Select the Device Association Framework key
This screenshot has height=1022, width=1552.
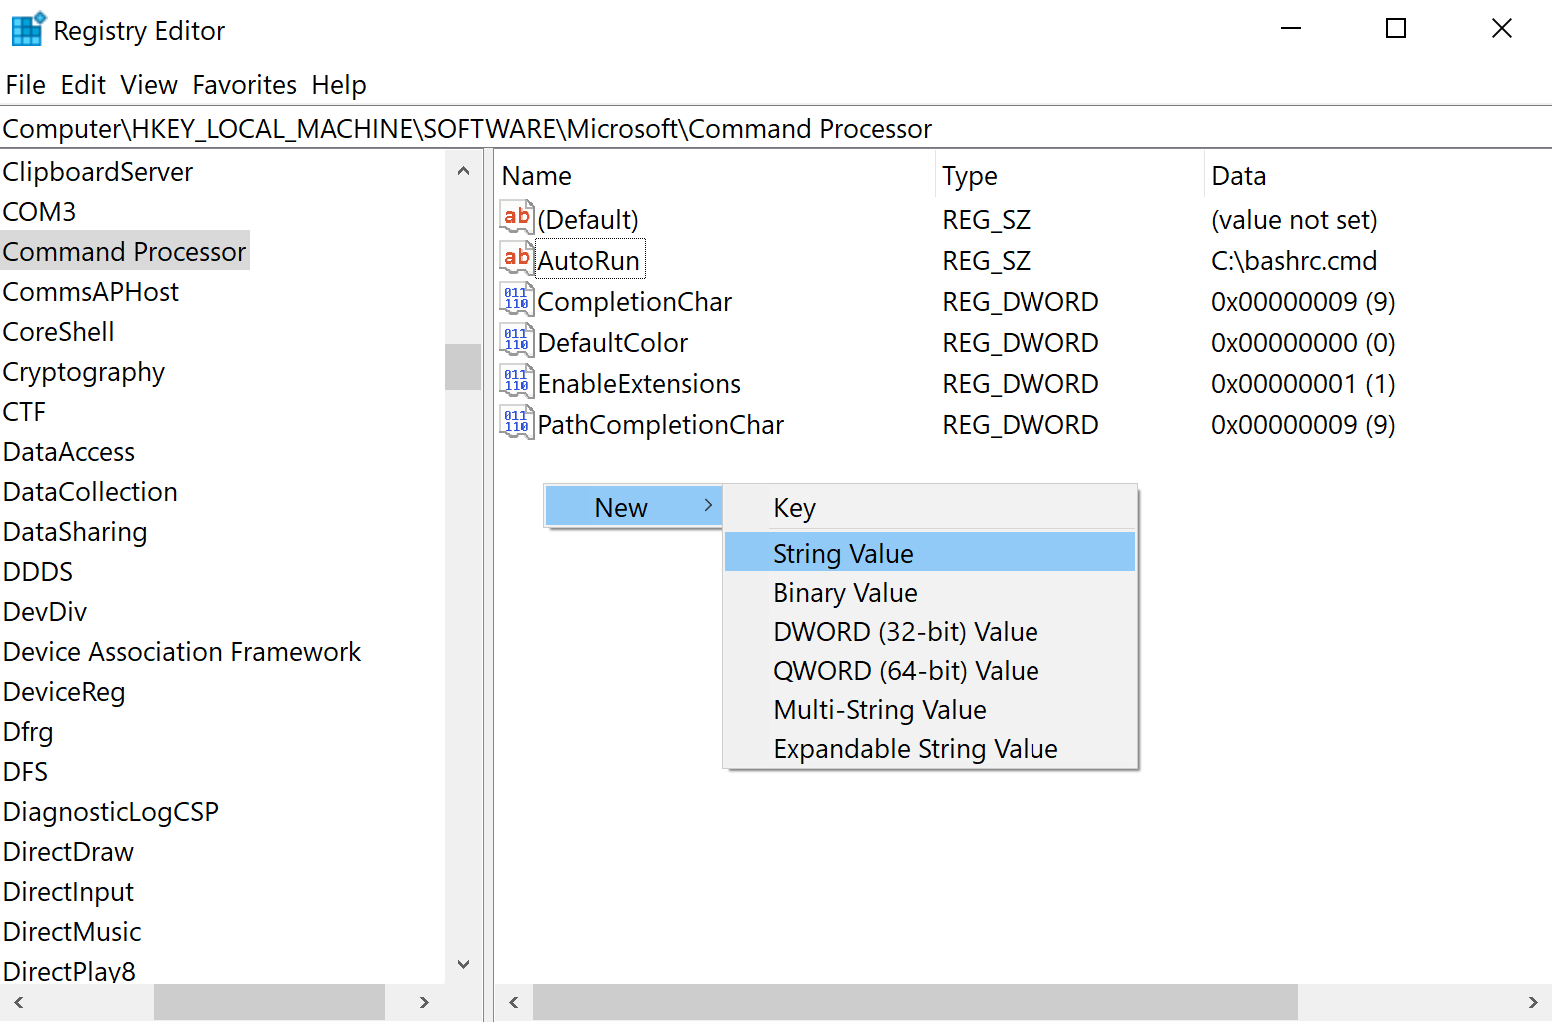pyautogui.click(x=182, y=652)
